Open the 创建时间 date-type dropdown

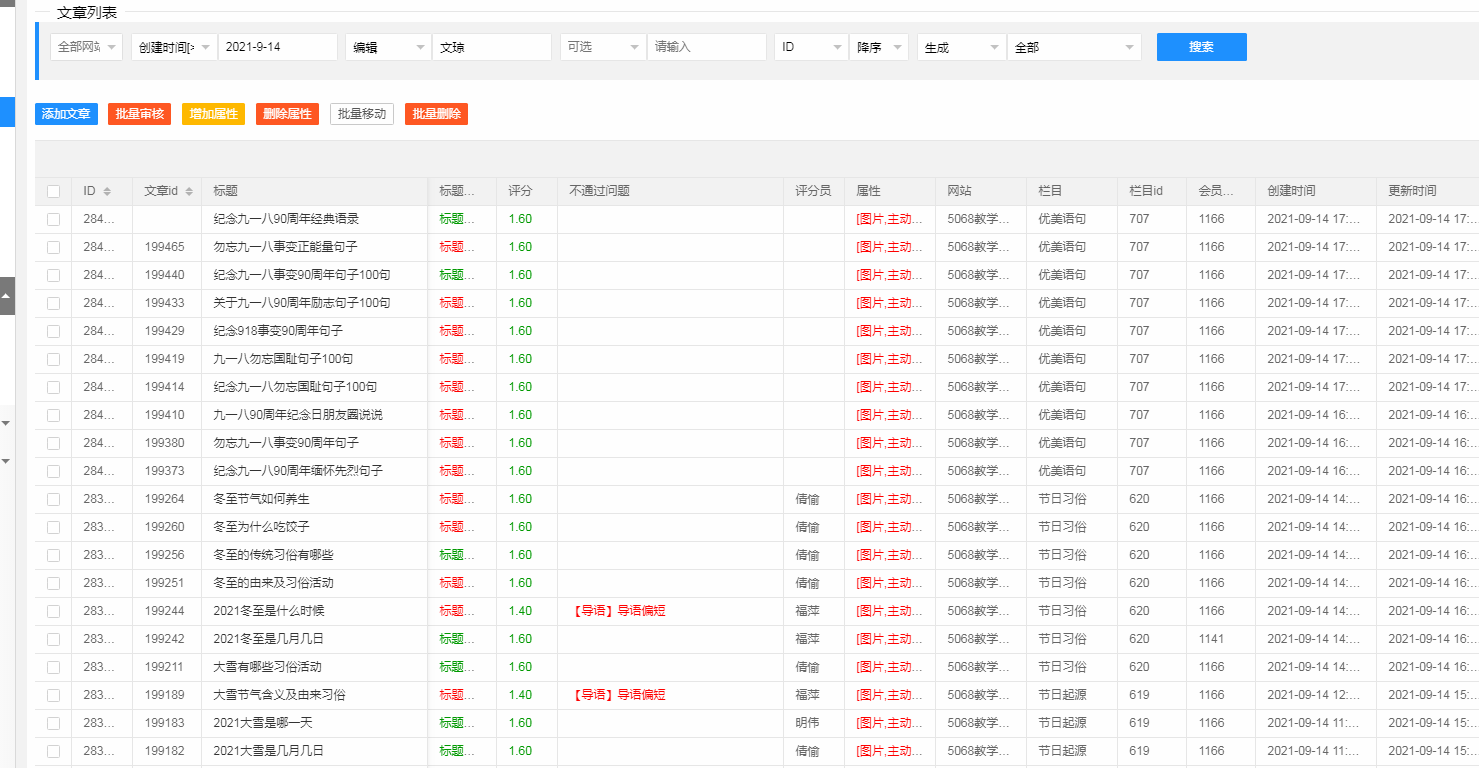(174, 47)
